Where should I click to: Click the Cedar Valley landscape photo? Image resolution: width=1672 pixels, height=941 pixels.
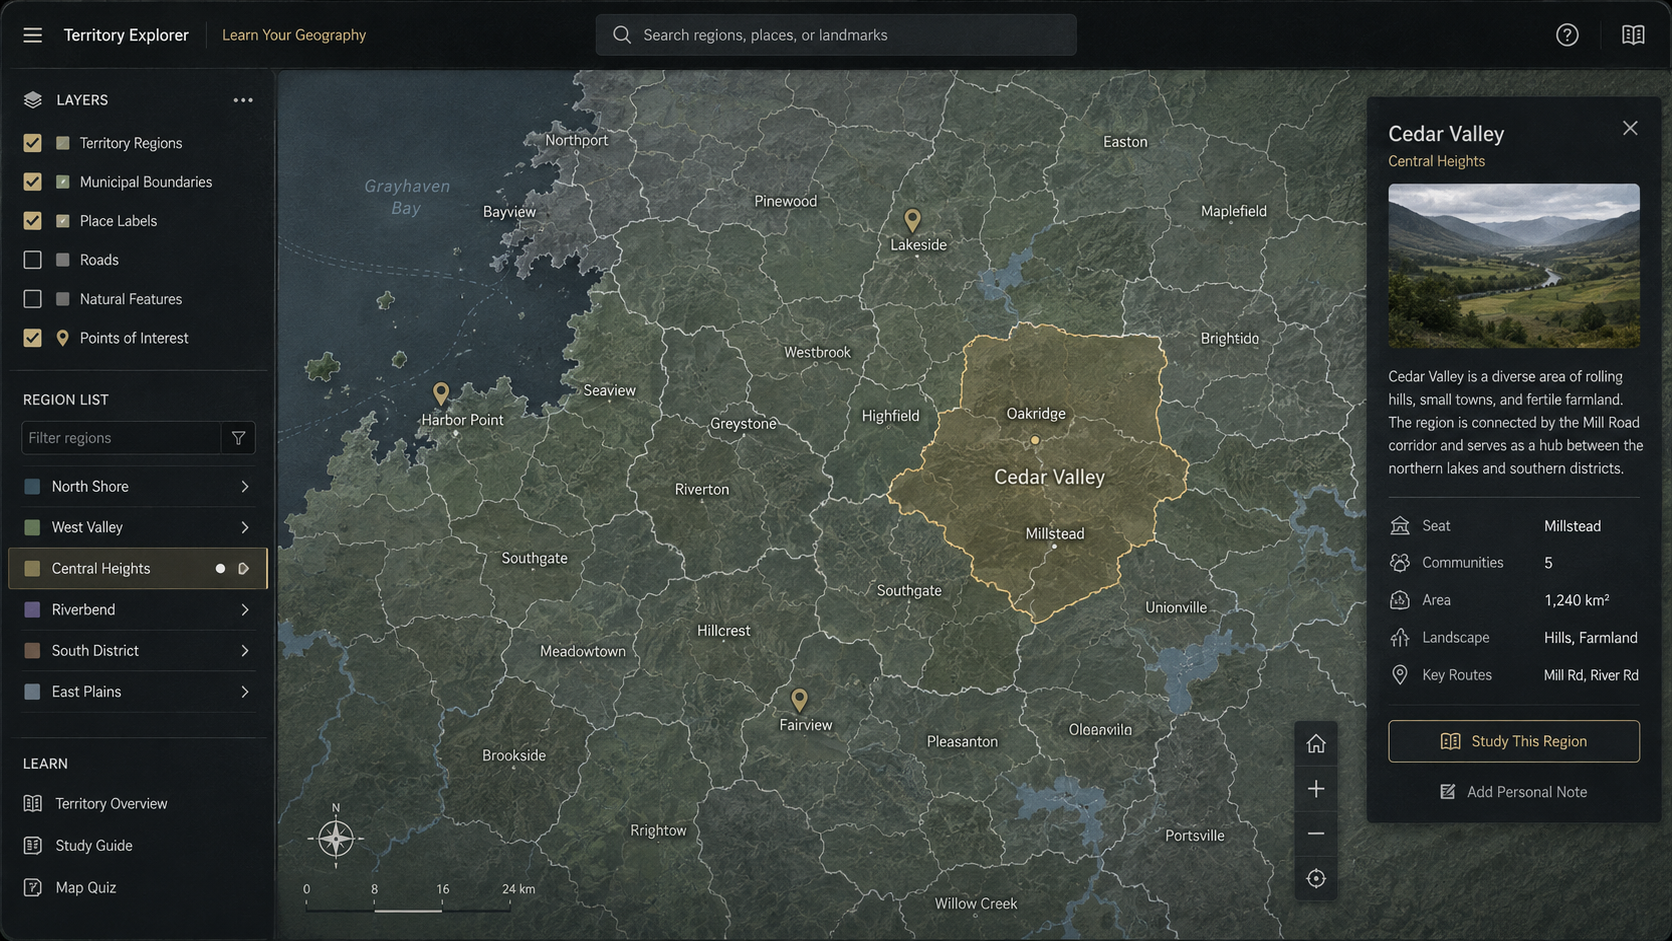(1514, 266)
